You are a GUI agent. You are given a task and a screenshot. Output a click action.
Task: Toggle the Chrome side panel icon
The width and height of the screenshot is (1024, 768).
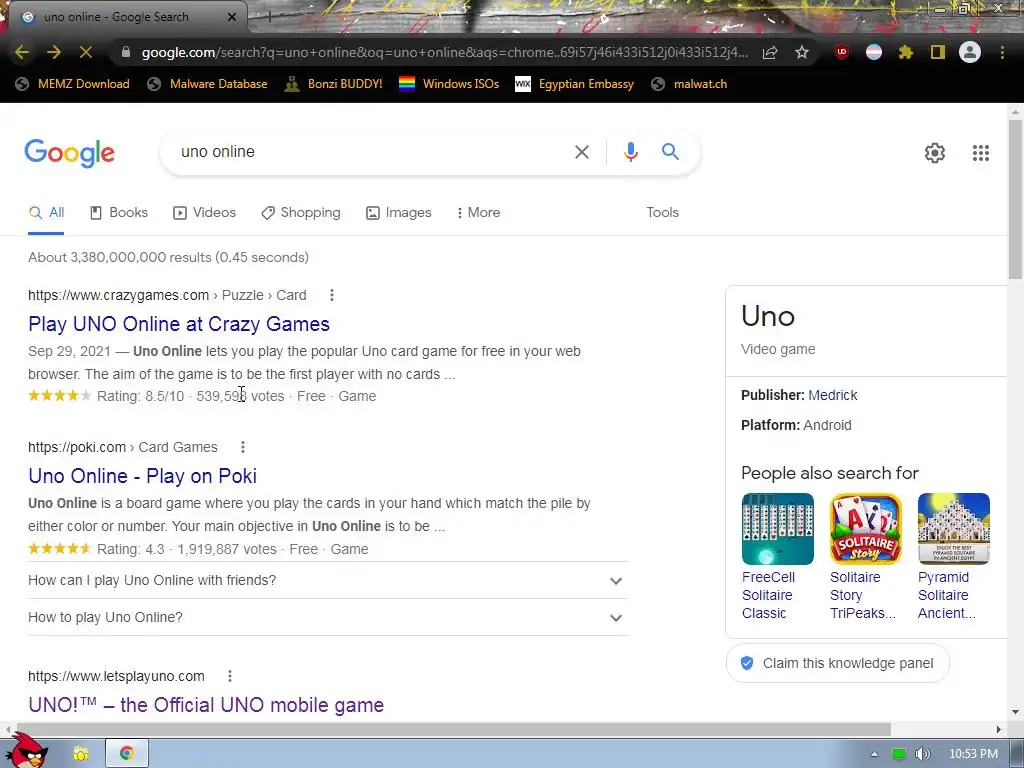938,52
